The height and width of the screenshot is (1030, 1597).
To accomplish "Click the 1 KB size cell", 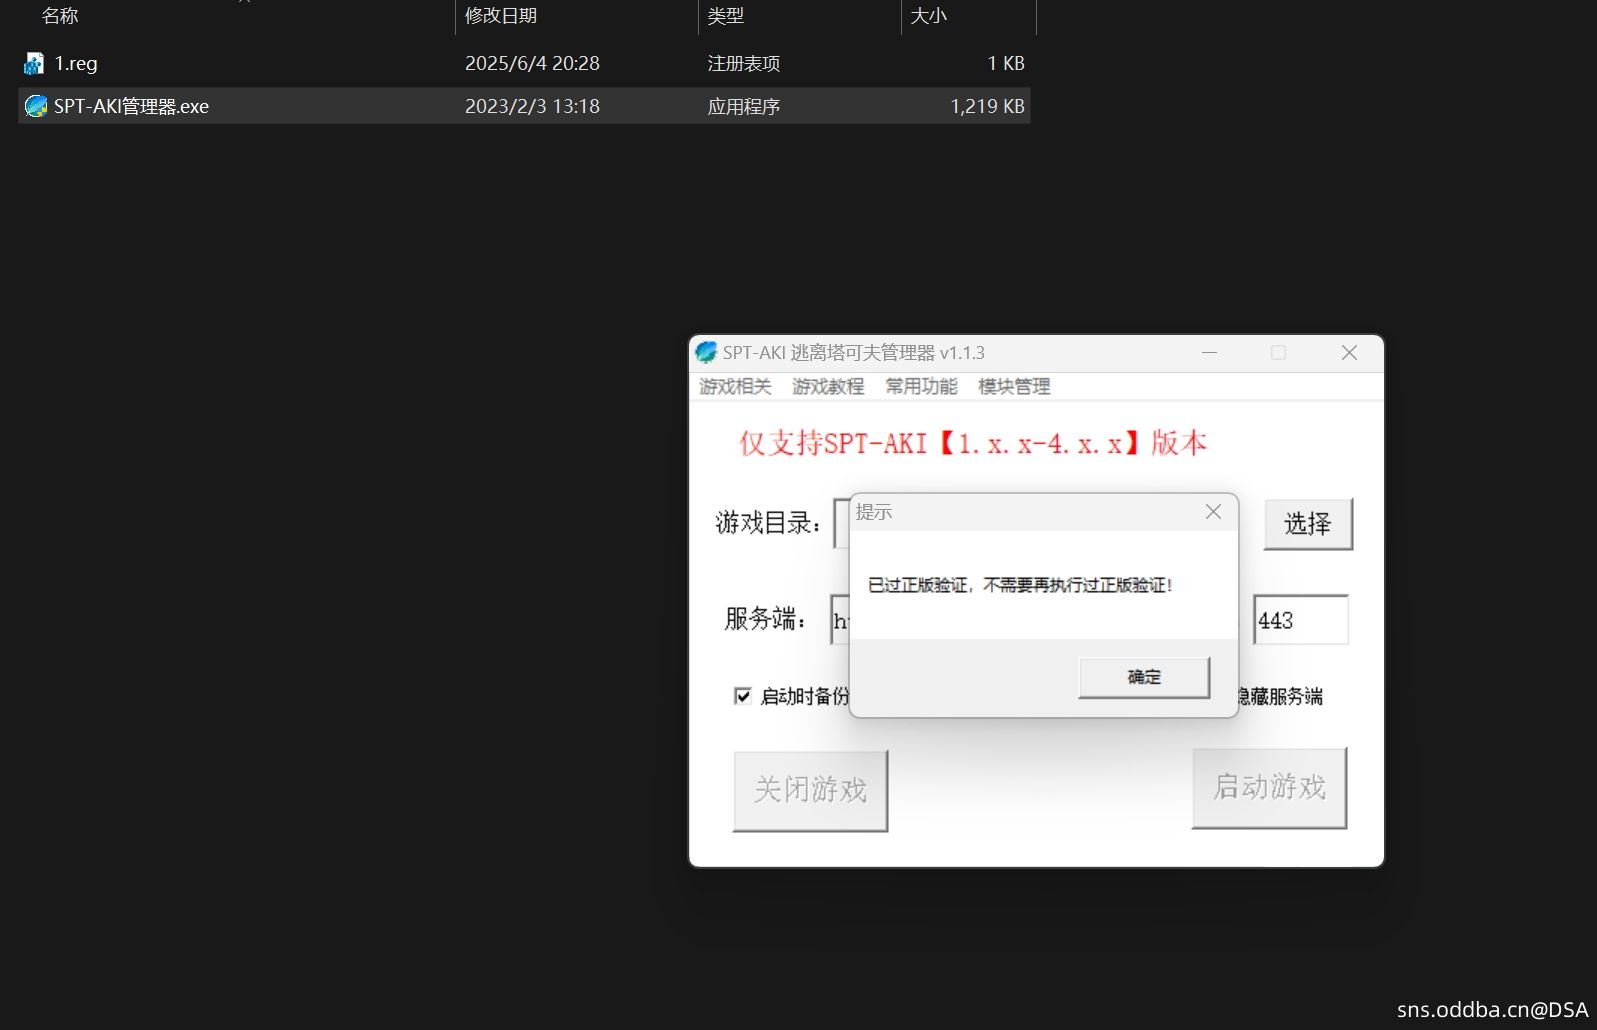I will coord(1006,63).
